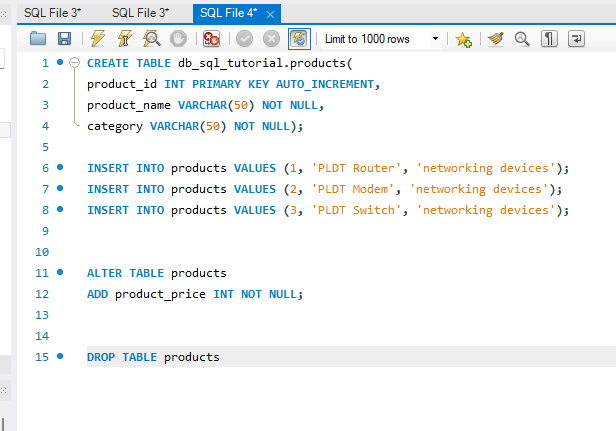This screenshot has width=616, height=431.
Task: Click the 'PLDT Router' string
Action: tap(356, 168)
